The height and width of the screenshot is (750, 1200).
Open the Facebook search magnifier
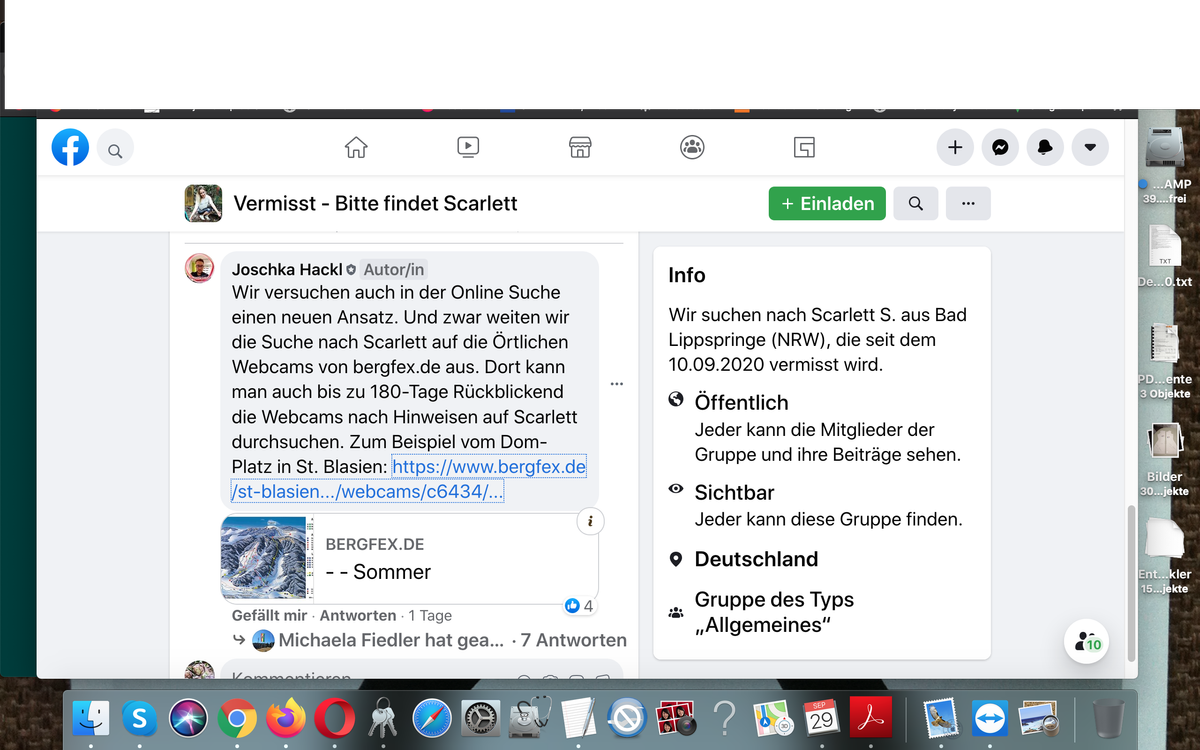click(x=115, y=151)
